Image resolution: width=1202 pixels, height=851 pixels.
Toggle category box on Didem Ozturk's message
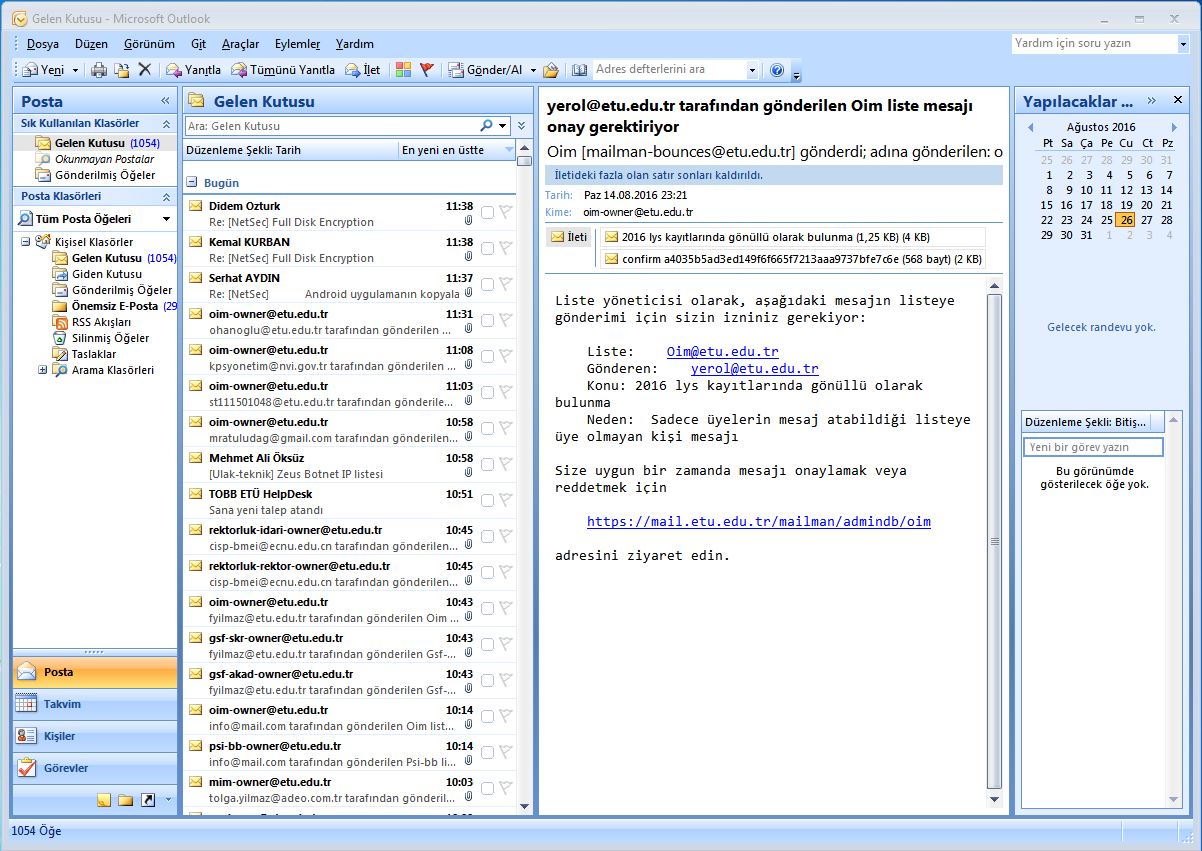click(x=487, y=212)
